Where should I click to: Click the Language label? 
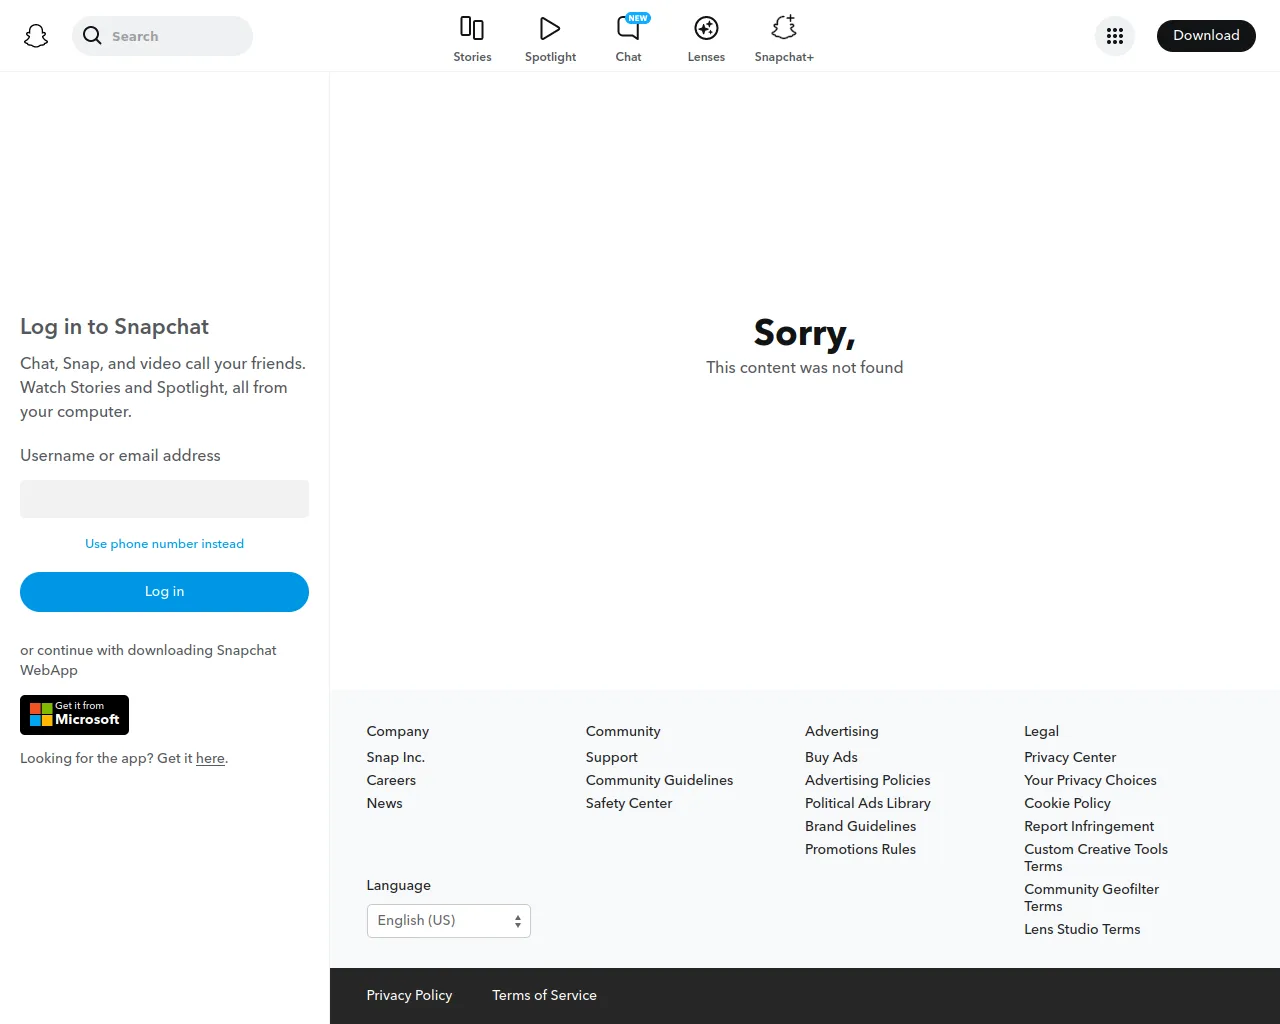pyautogui.click(x=398, y=886)
